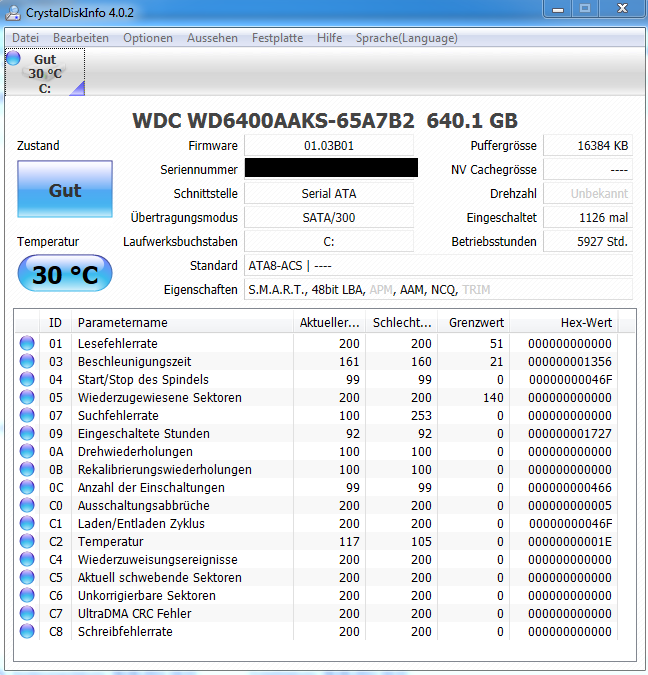Click the status orb for Laden/Entladen Zyklus
The image size is (648, 675).
pyautogui.click(x=27, y=523)
